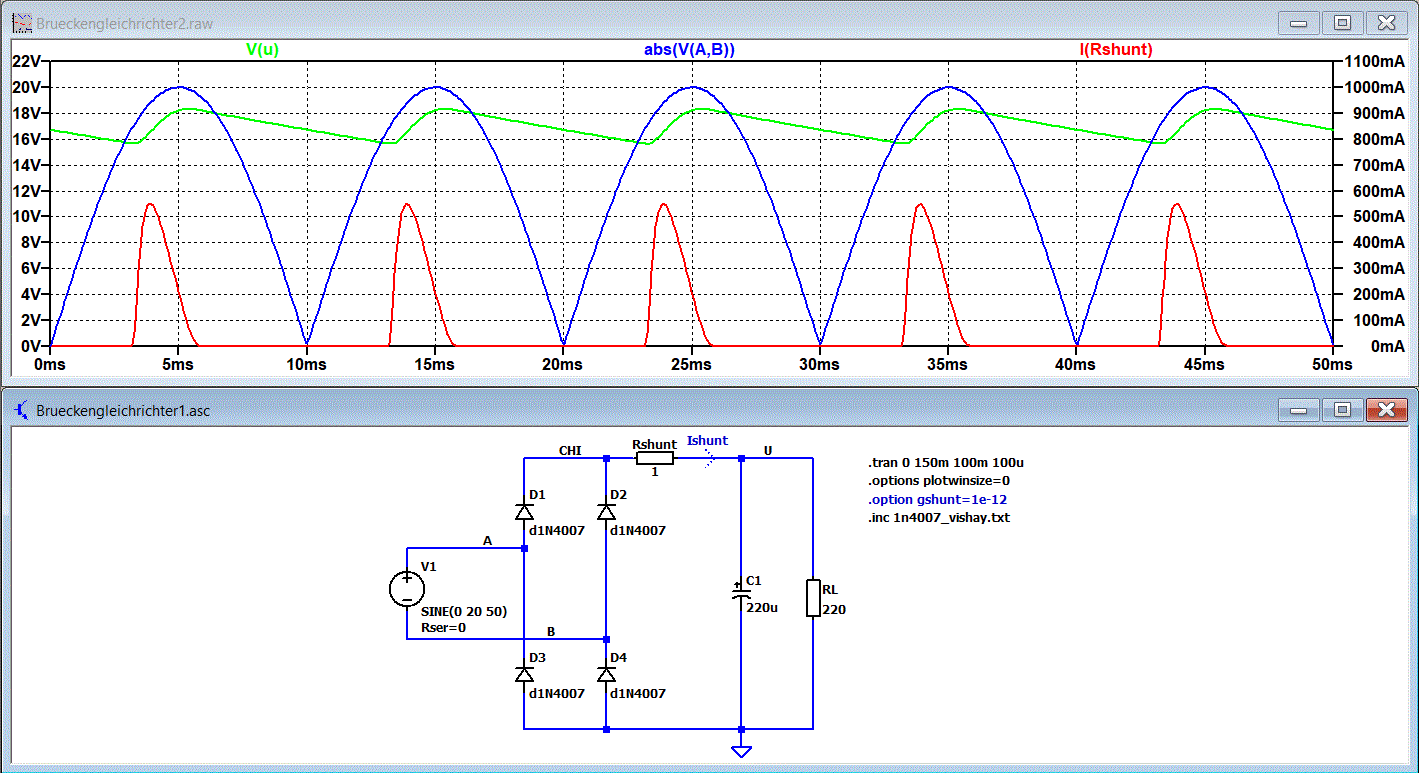
Task: Click the Rser=0 text
Action: coord(444,628)
